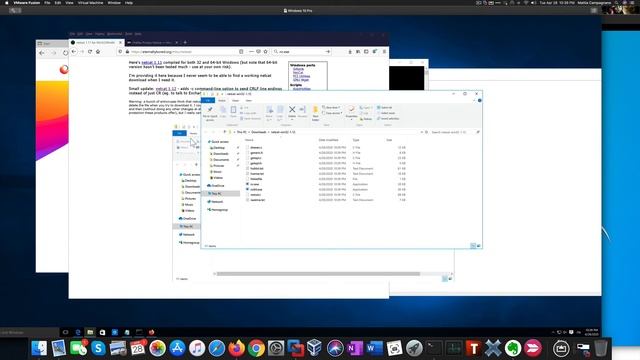Switch to Home ribbon tab
Screen dimensions: 640x360
click(222, 100)
